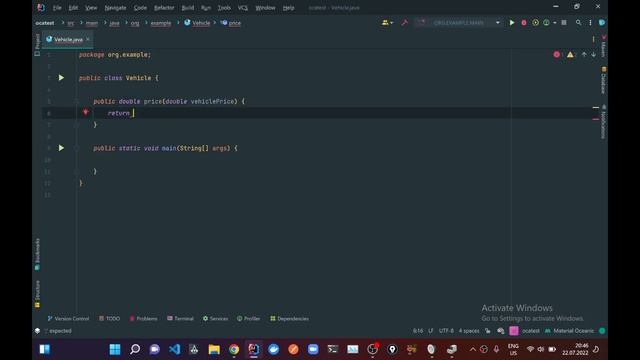Click the yellow warning indicator in the editor corner

(x=570, y=54)
